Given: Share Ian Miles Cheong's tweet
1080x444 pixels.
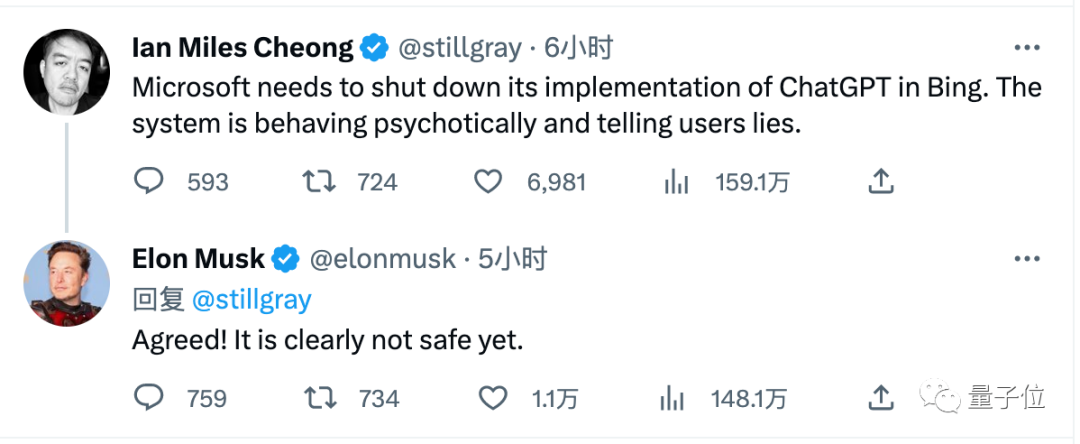Looking at the screenshot, I should (880, 181).
